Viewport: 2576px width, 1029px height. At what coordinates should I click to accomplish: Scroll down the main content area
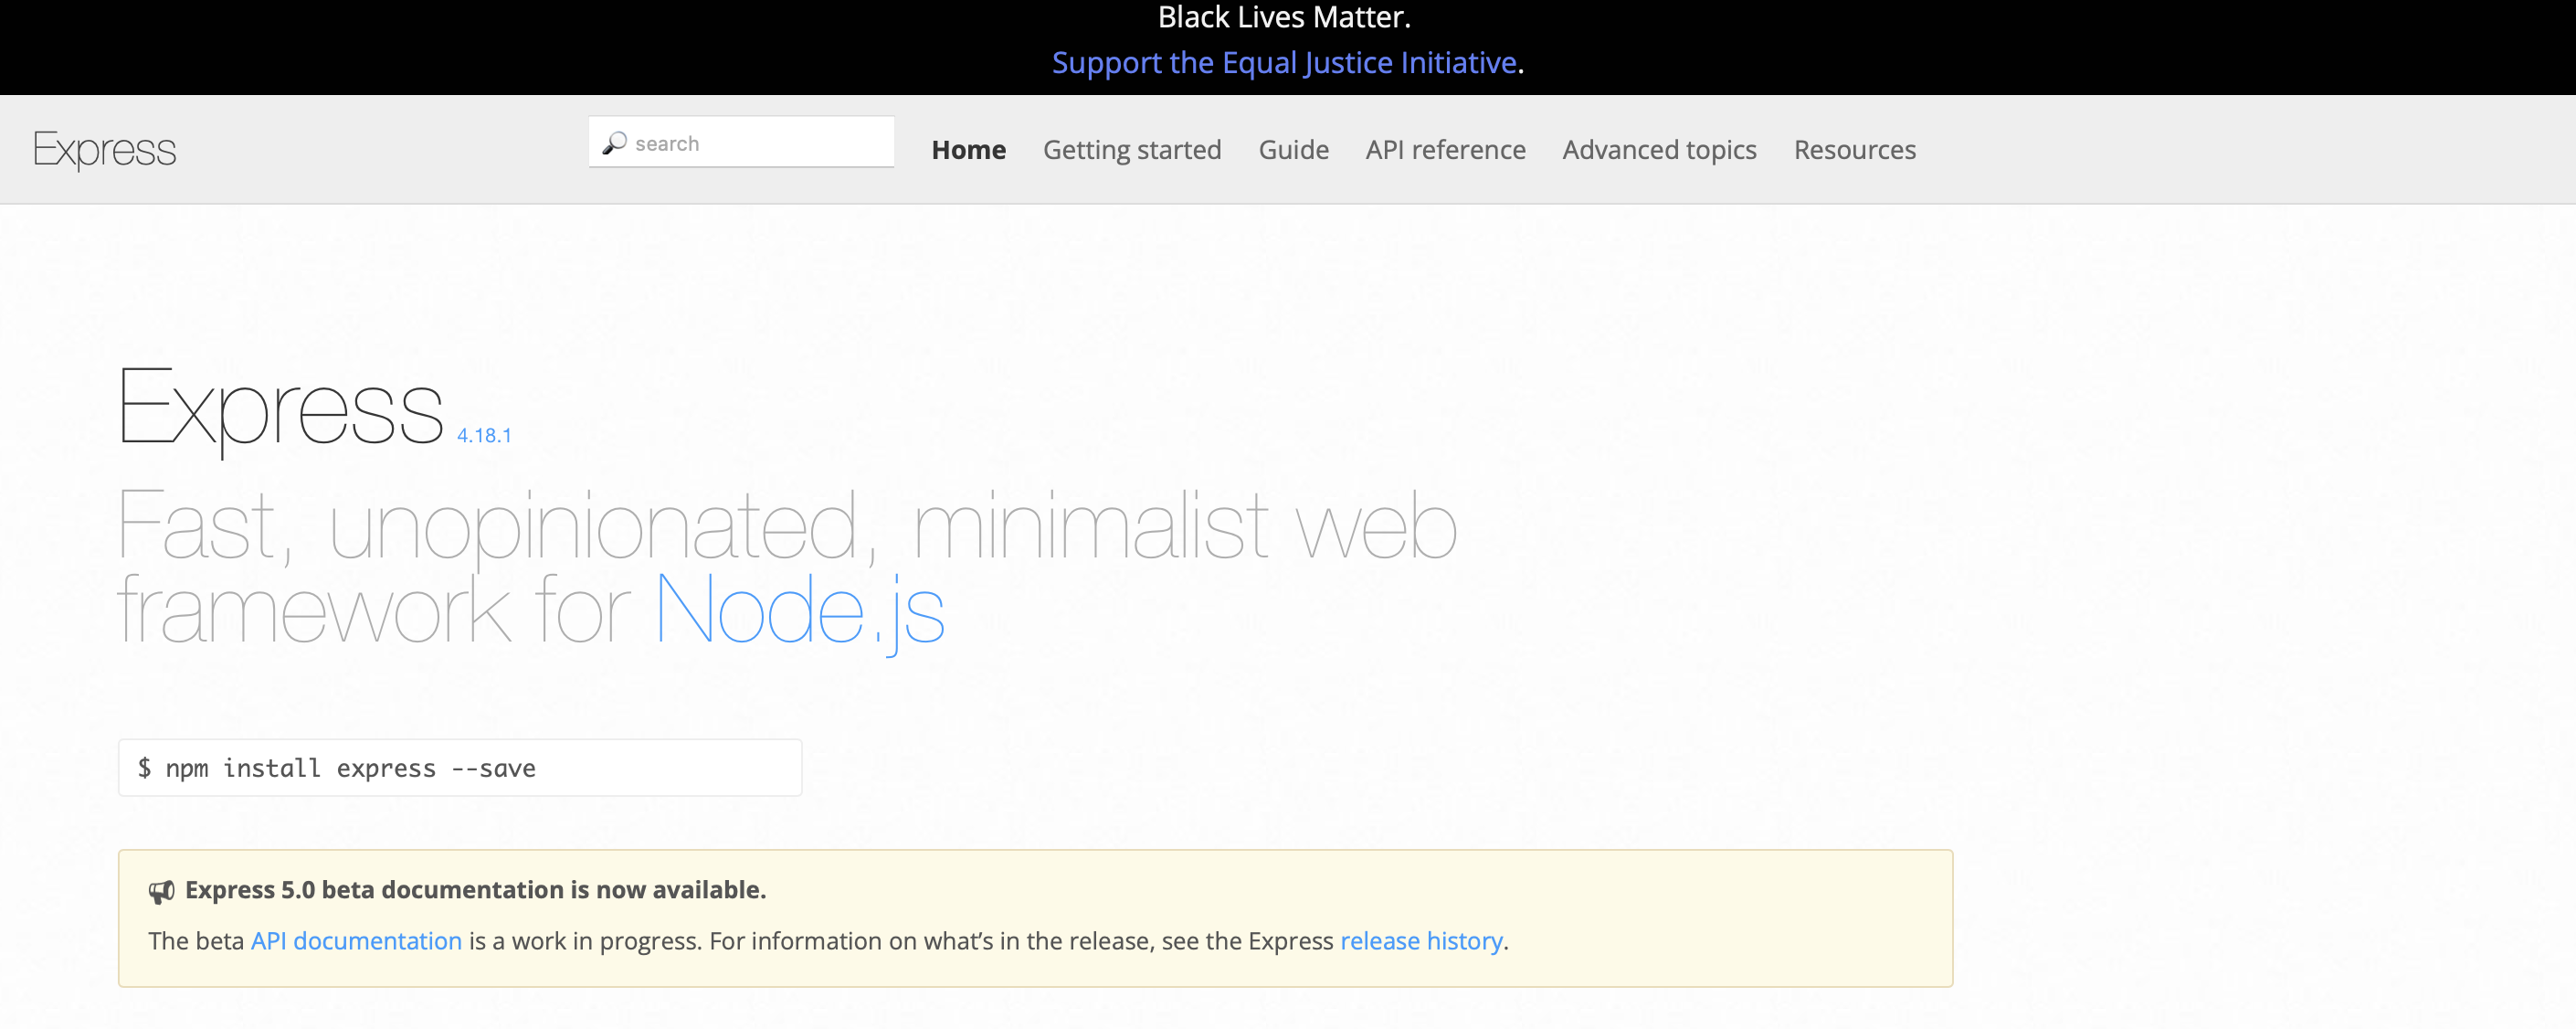point(1288,657)
